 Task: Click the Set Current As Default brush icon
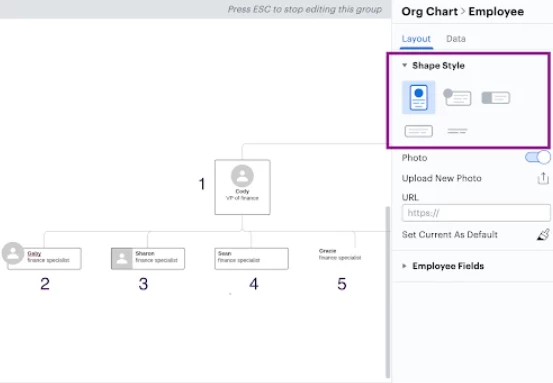point(543,235)
